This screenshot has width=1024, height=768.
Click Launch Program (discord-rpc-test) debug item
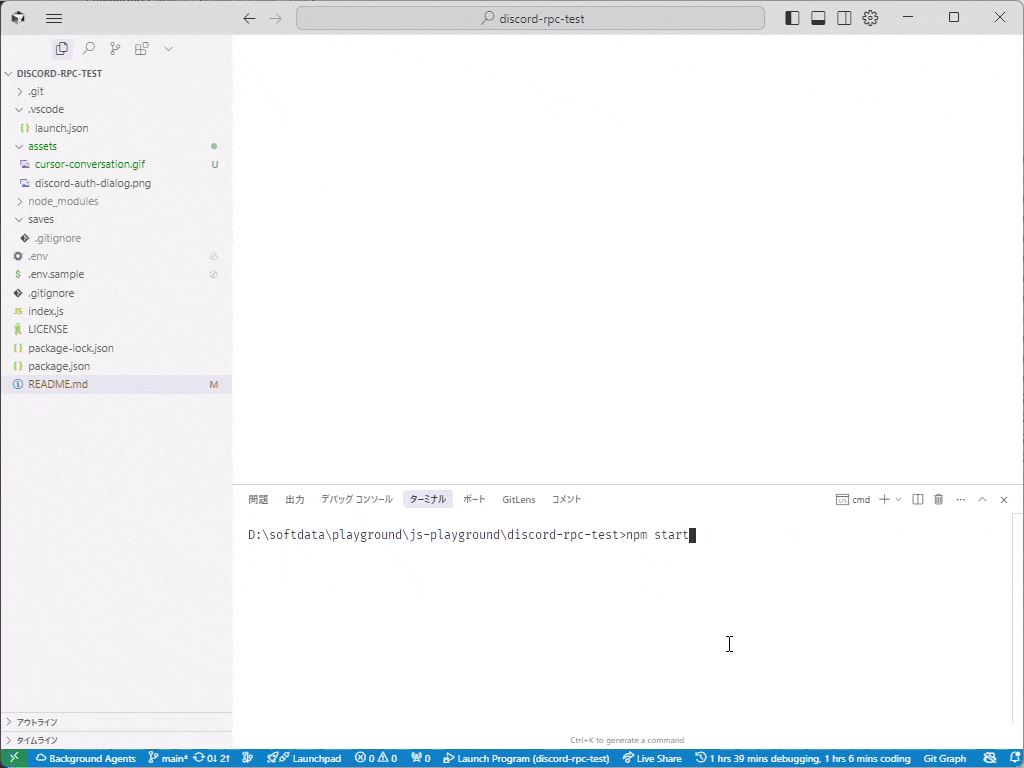pos(526,758)
